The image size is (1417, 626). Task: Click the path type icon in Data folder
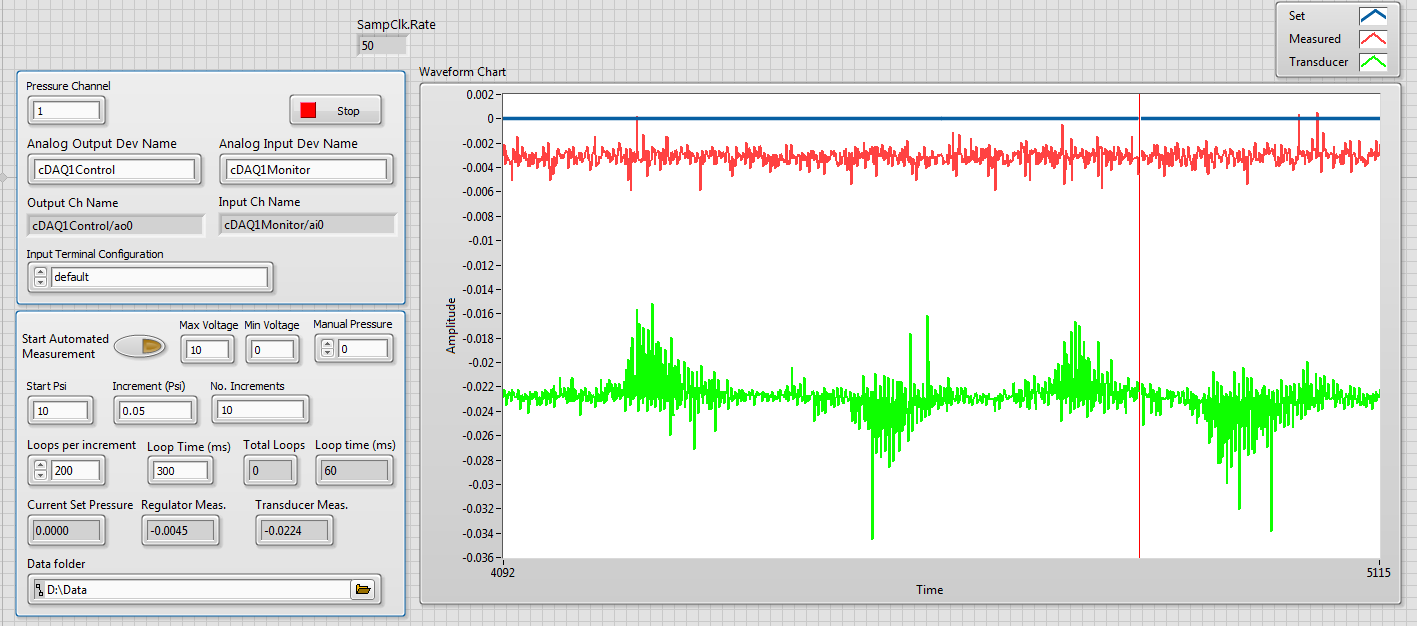[39, 590]
